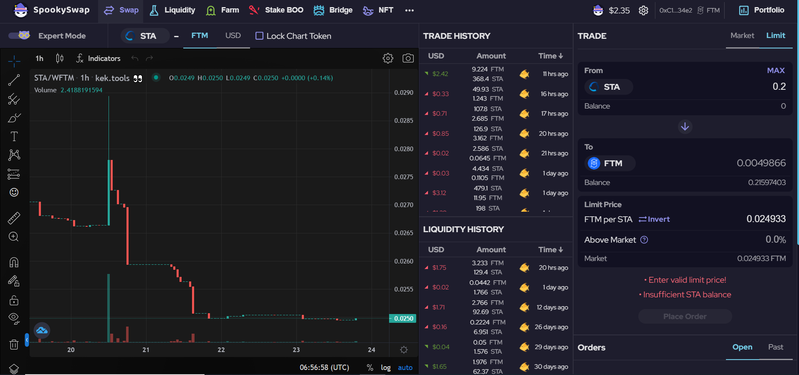
Task: Open the prediction and measurement tools
Action: [14, 174]
